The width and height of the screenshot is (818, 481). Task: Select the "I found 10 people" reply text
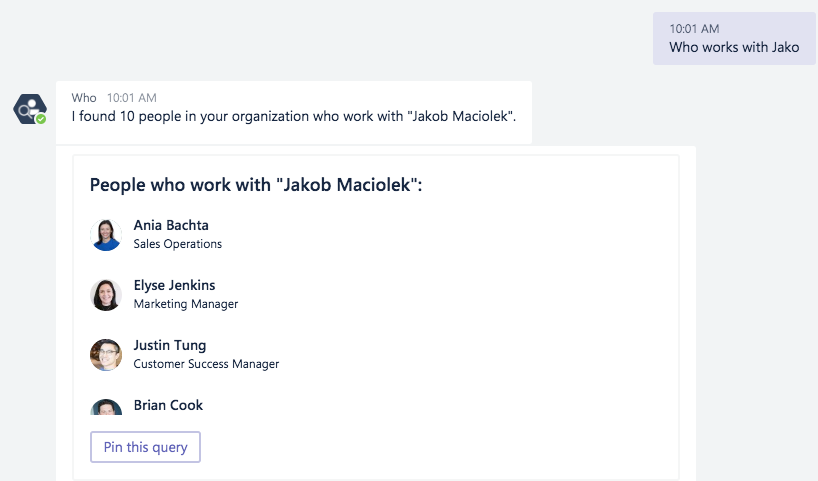(x=294, y=117)
